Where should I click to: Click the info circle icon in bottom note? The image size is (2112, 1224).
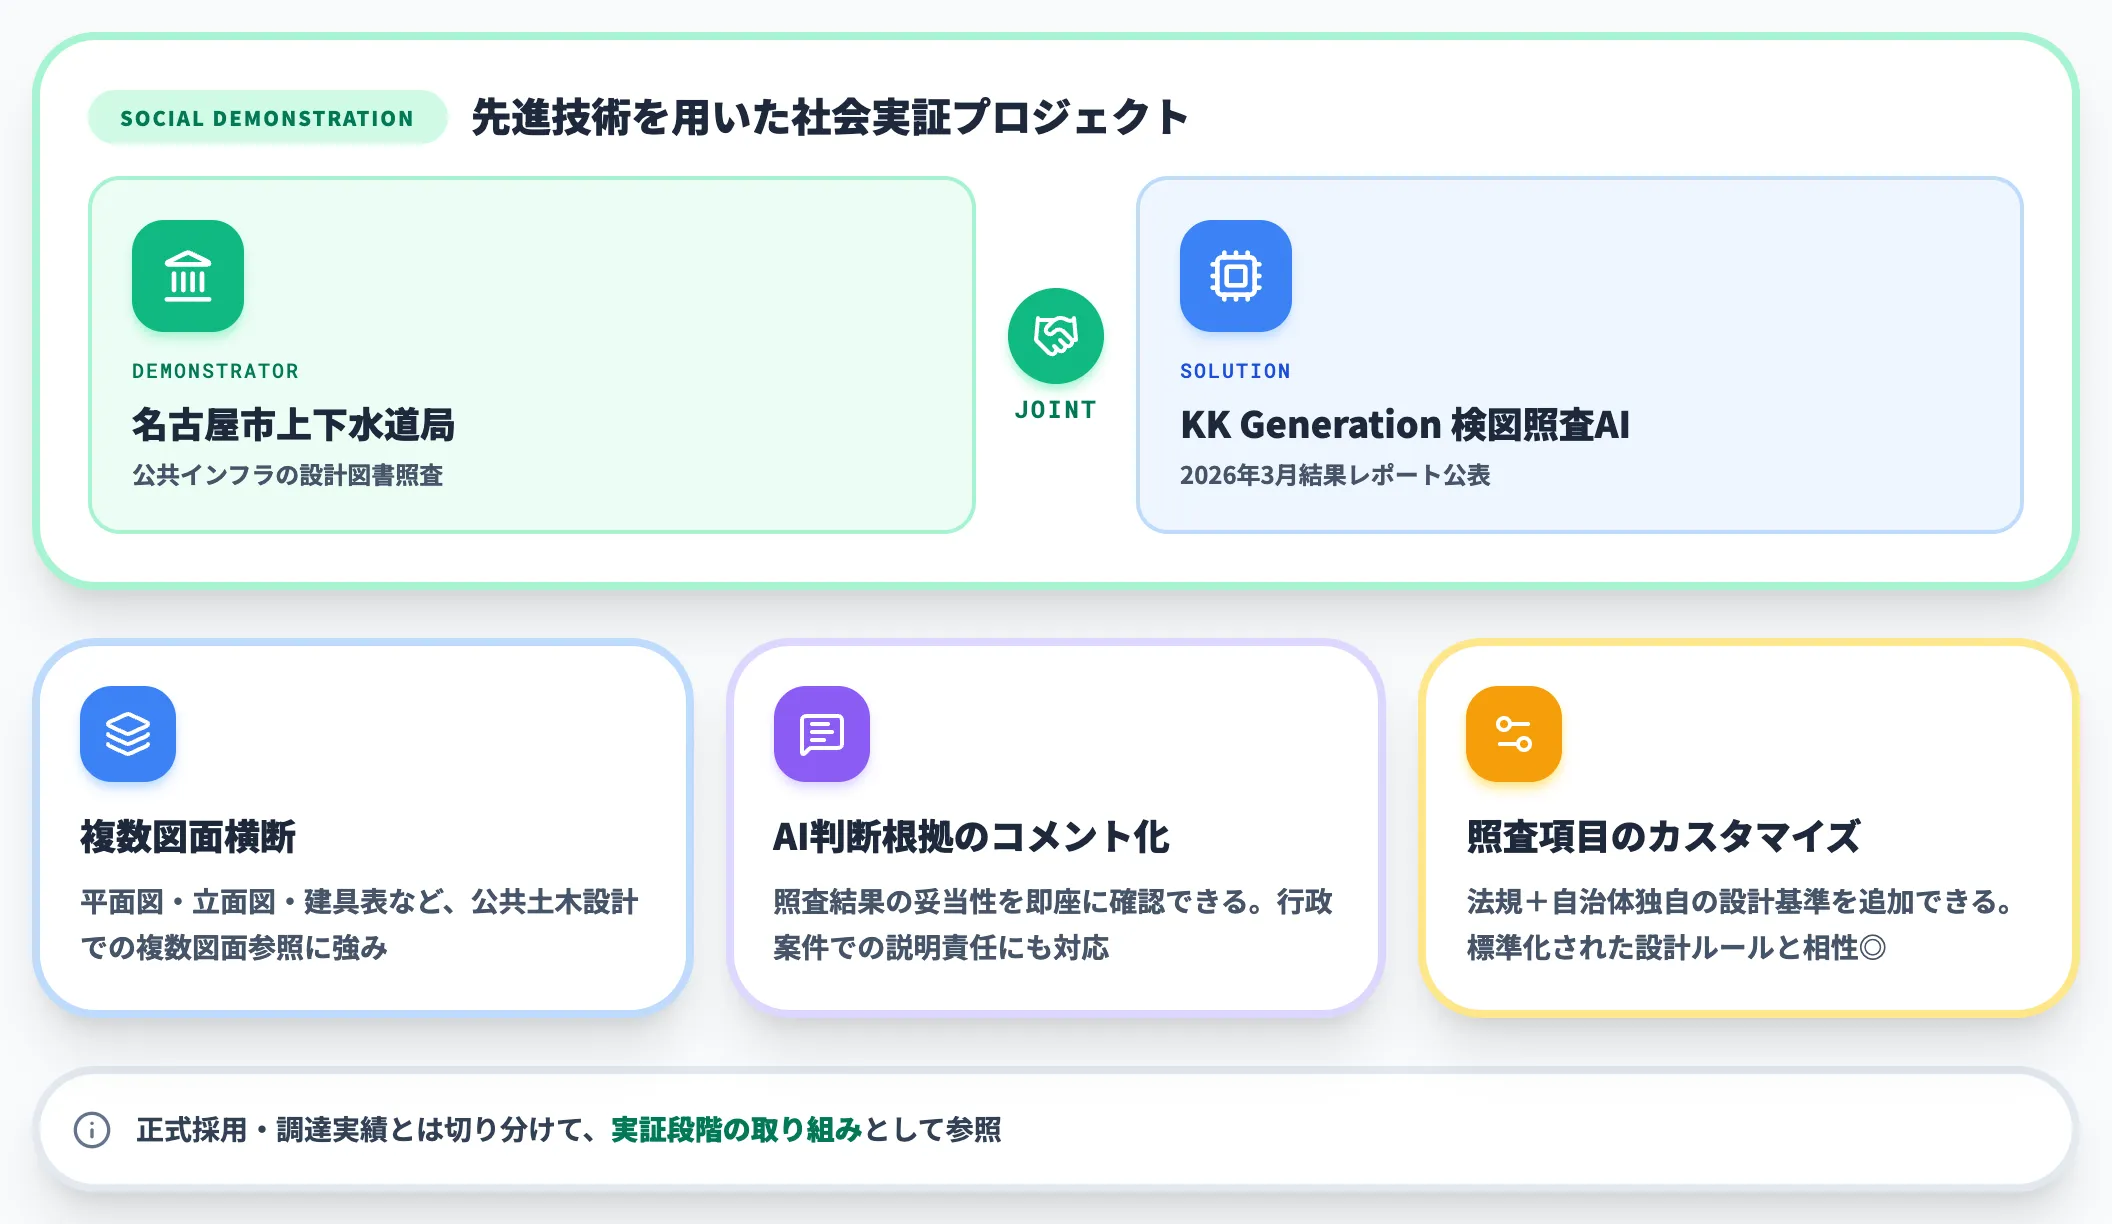coord(92,1130)
